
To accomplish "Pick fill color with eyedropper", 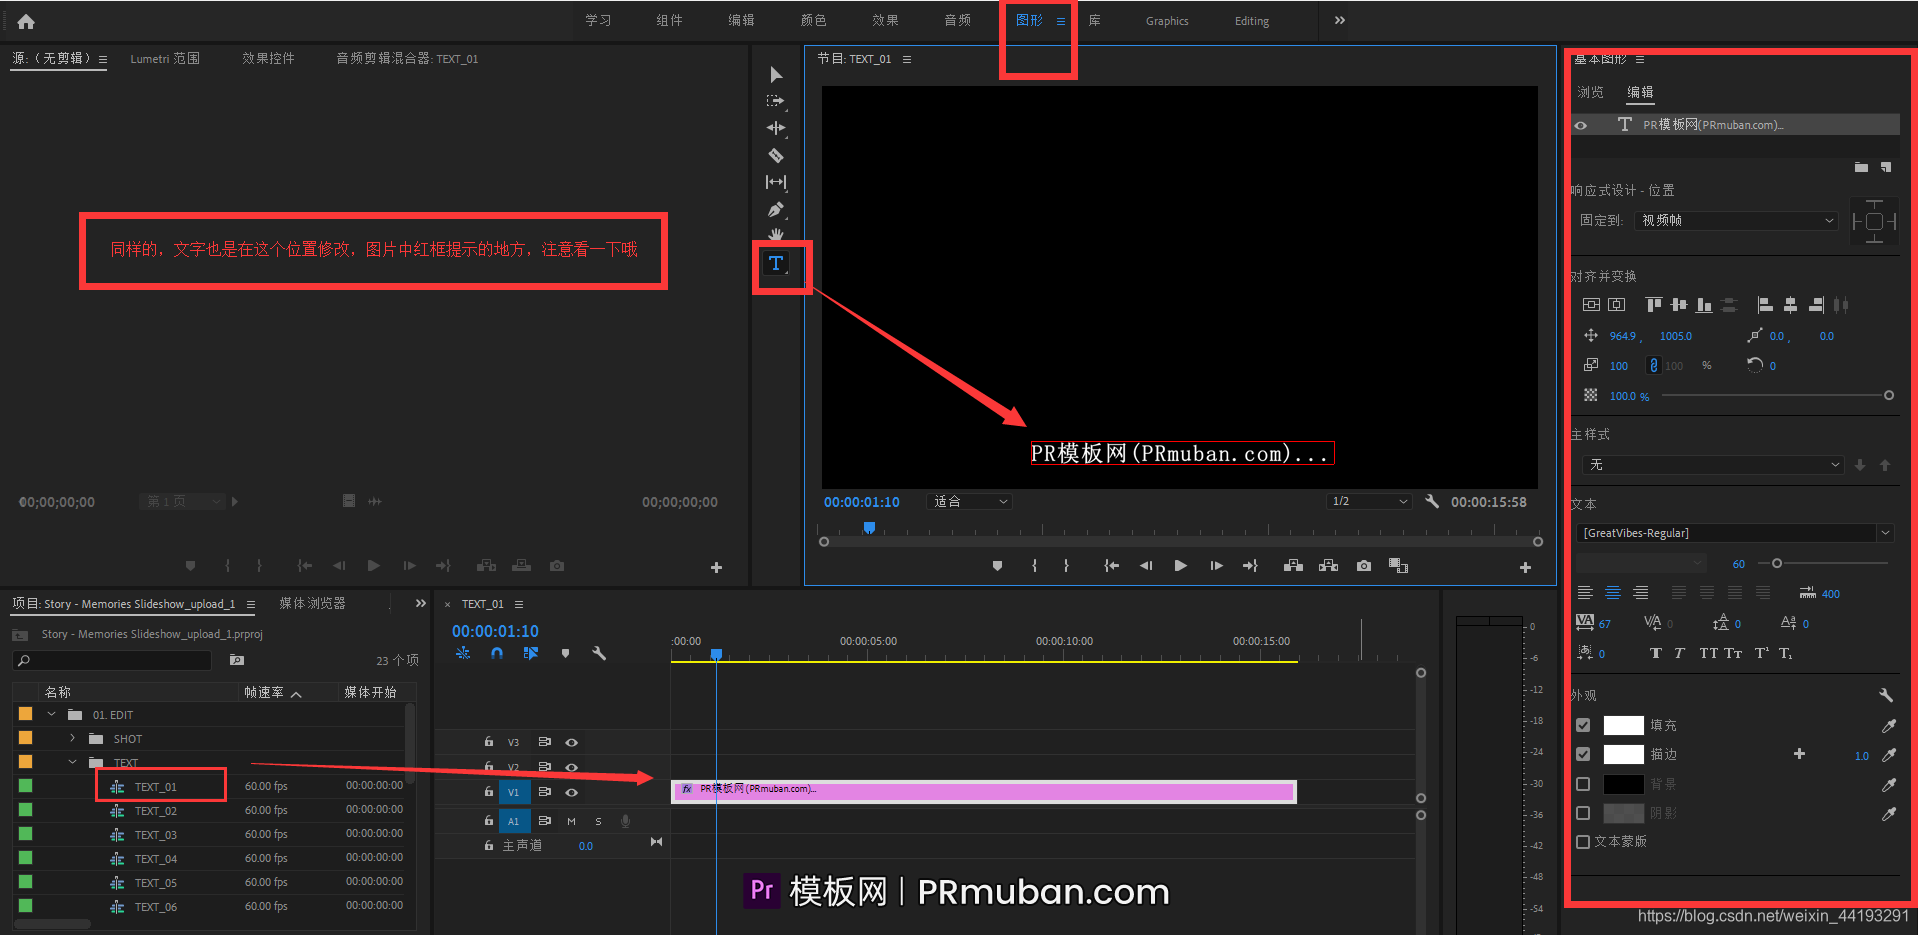I will pyautogui.click(x=1888, y=726).
